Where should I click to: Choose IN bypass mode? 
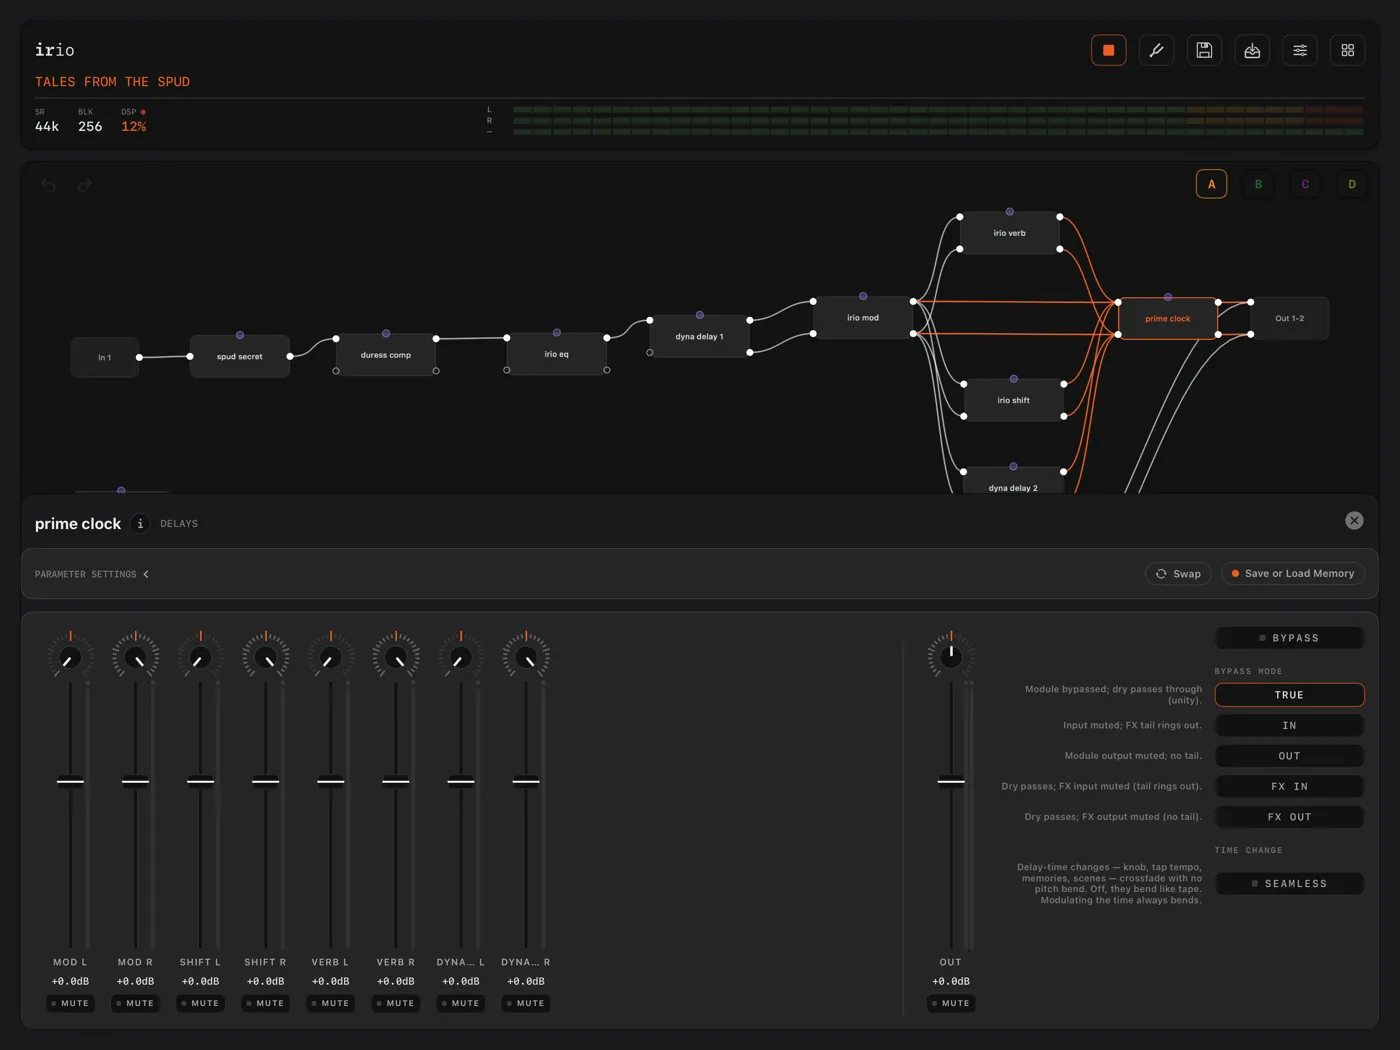[1290, 726]
